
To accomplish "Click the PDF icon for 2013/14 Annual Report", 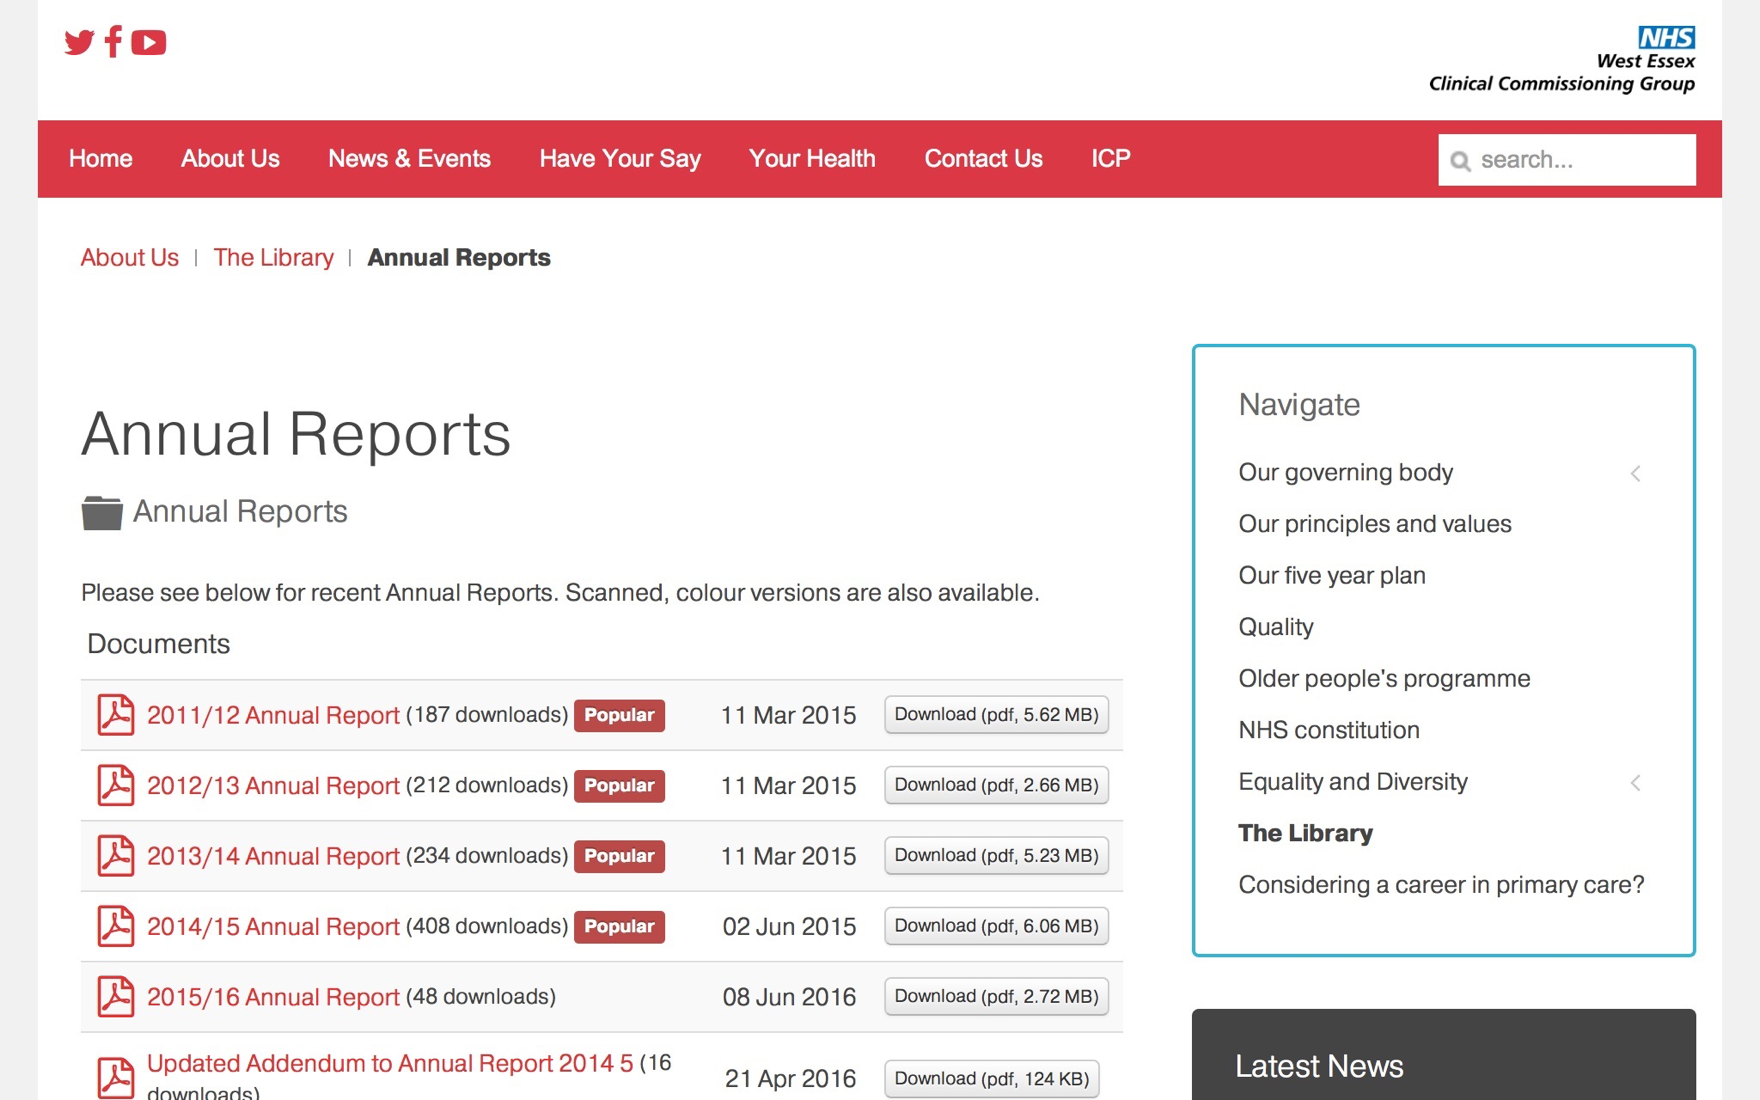I will click(x=115, y=856).
